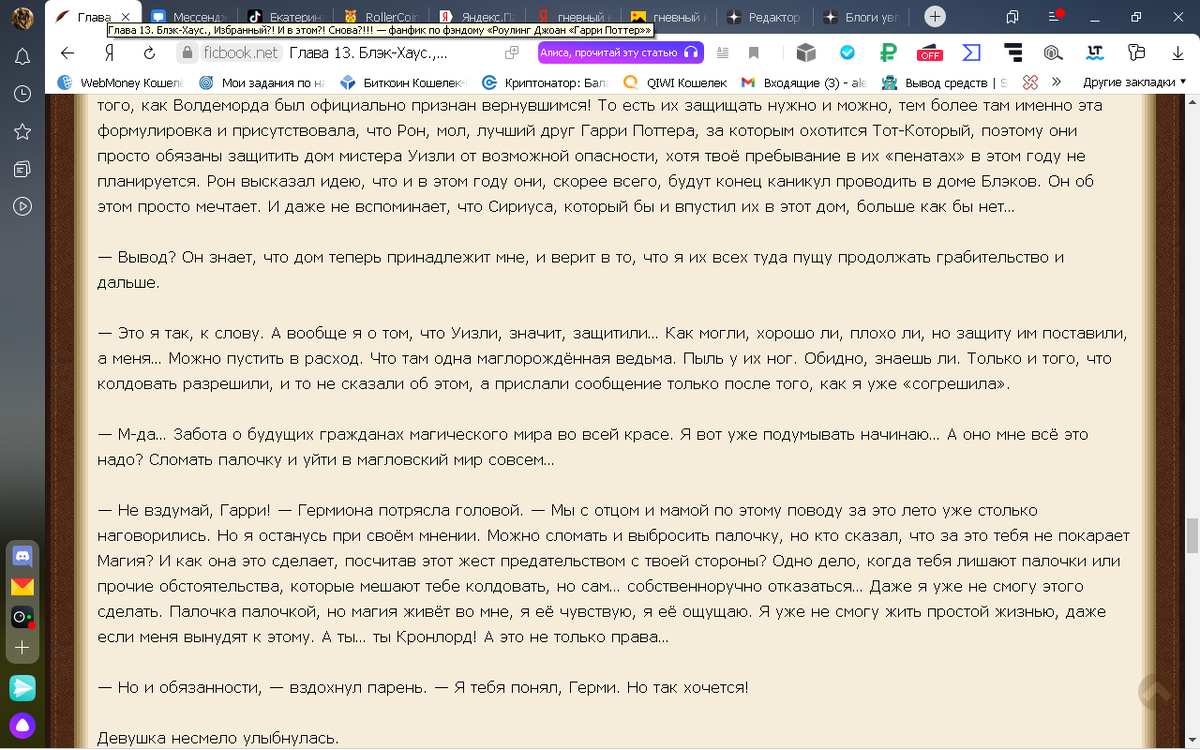Image resolution: width=1200 pixels, height=750 pixels.
Task: Open blue sigma extension icon
Action: click(970, 53)
